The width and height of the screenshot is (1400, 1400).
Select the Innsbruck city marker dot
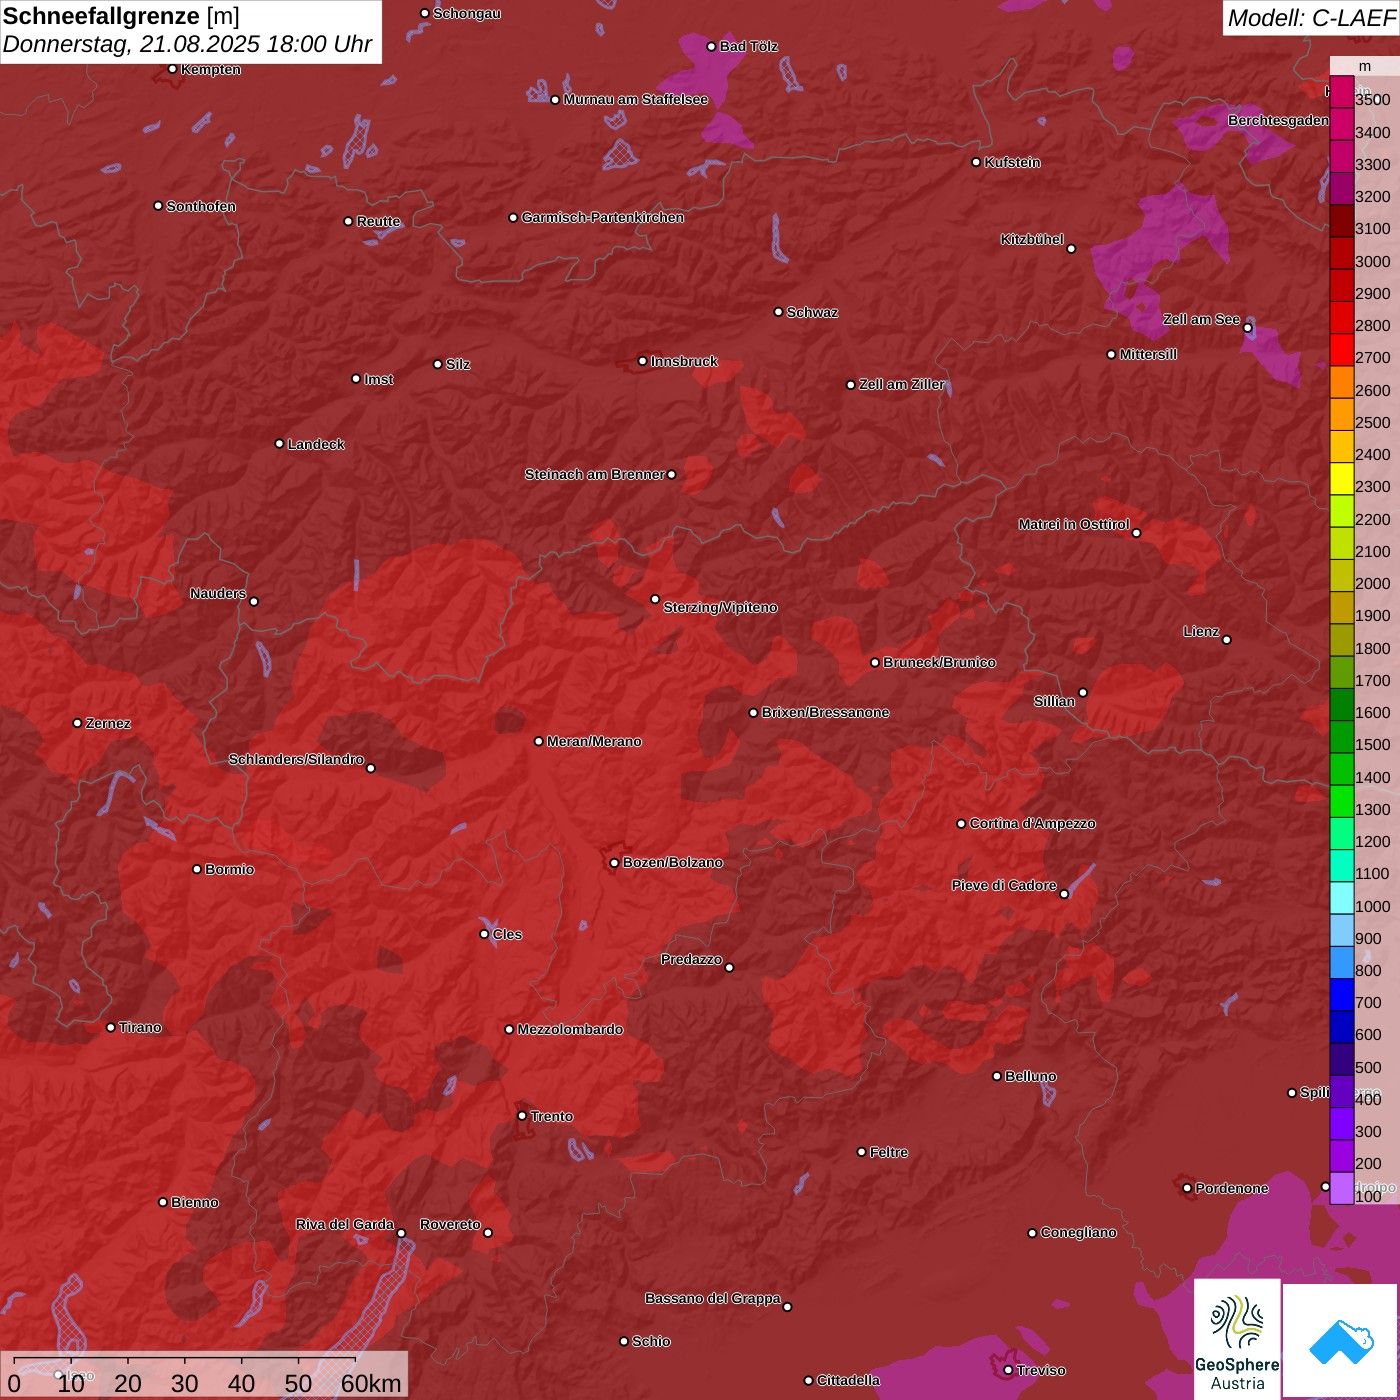click(643, 361)
